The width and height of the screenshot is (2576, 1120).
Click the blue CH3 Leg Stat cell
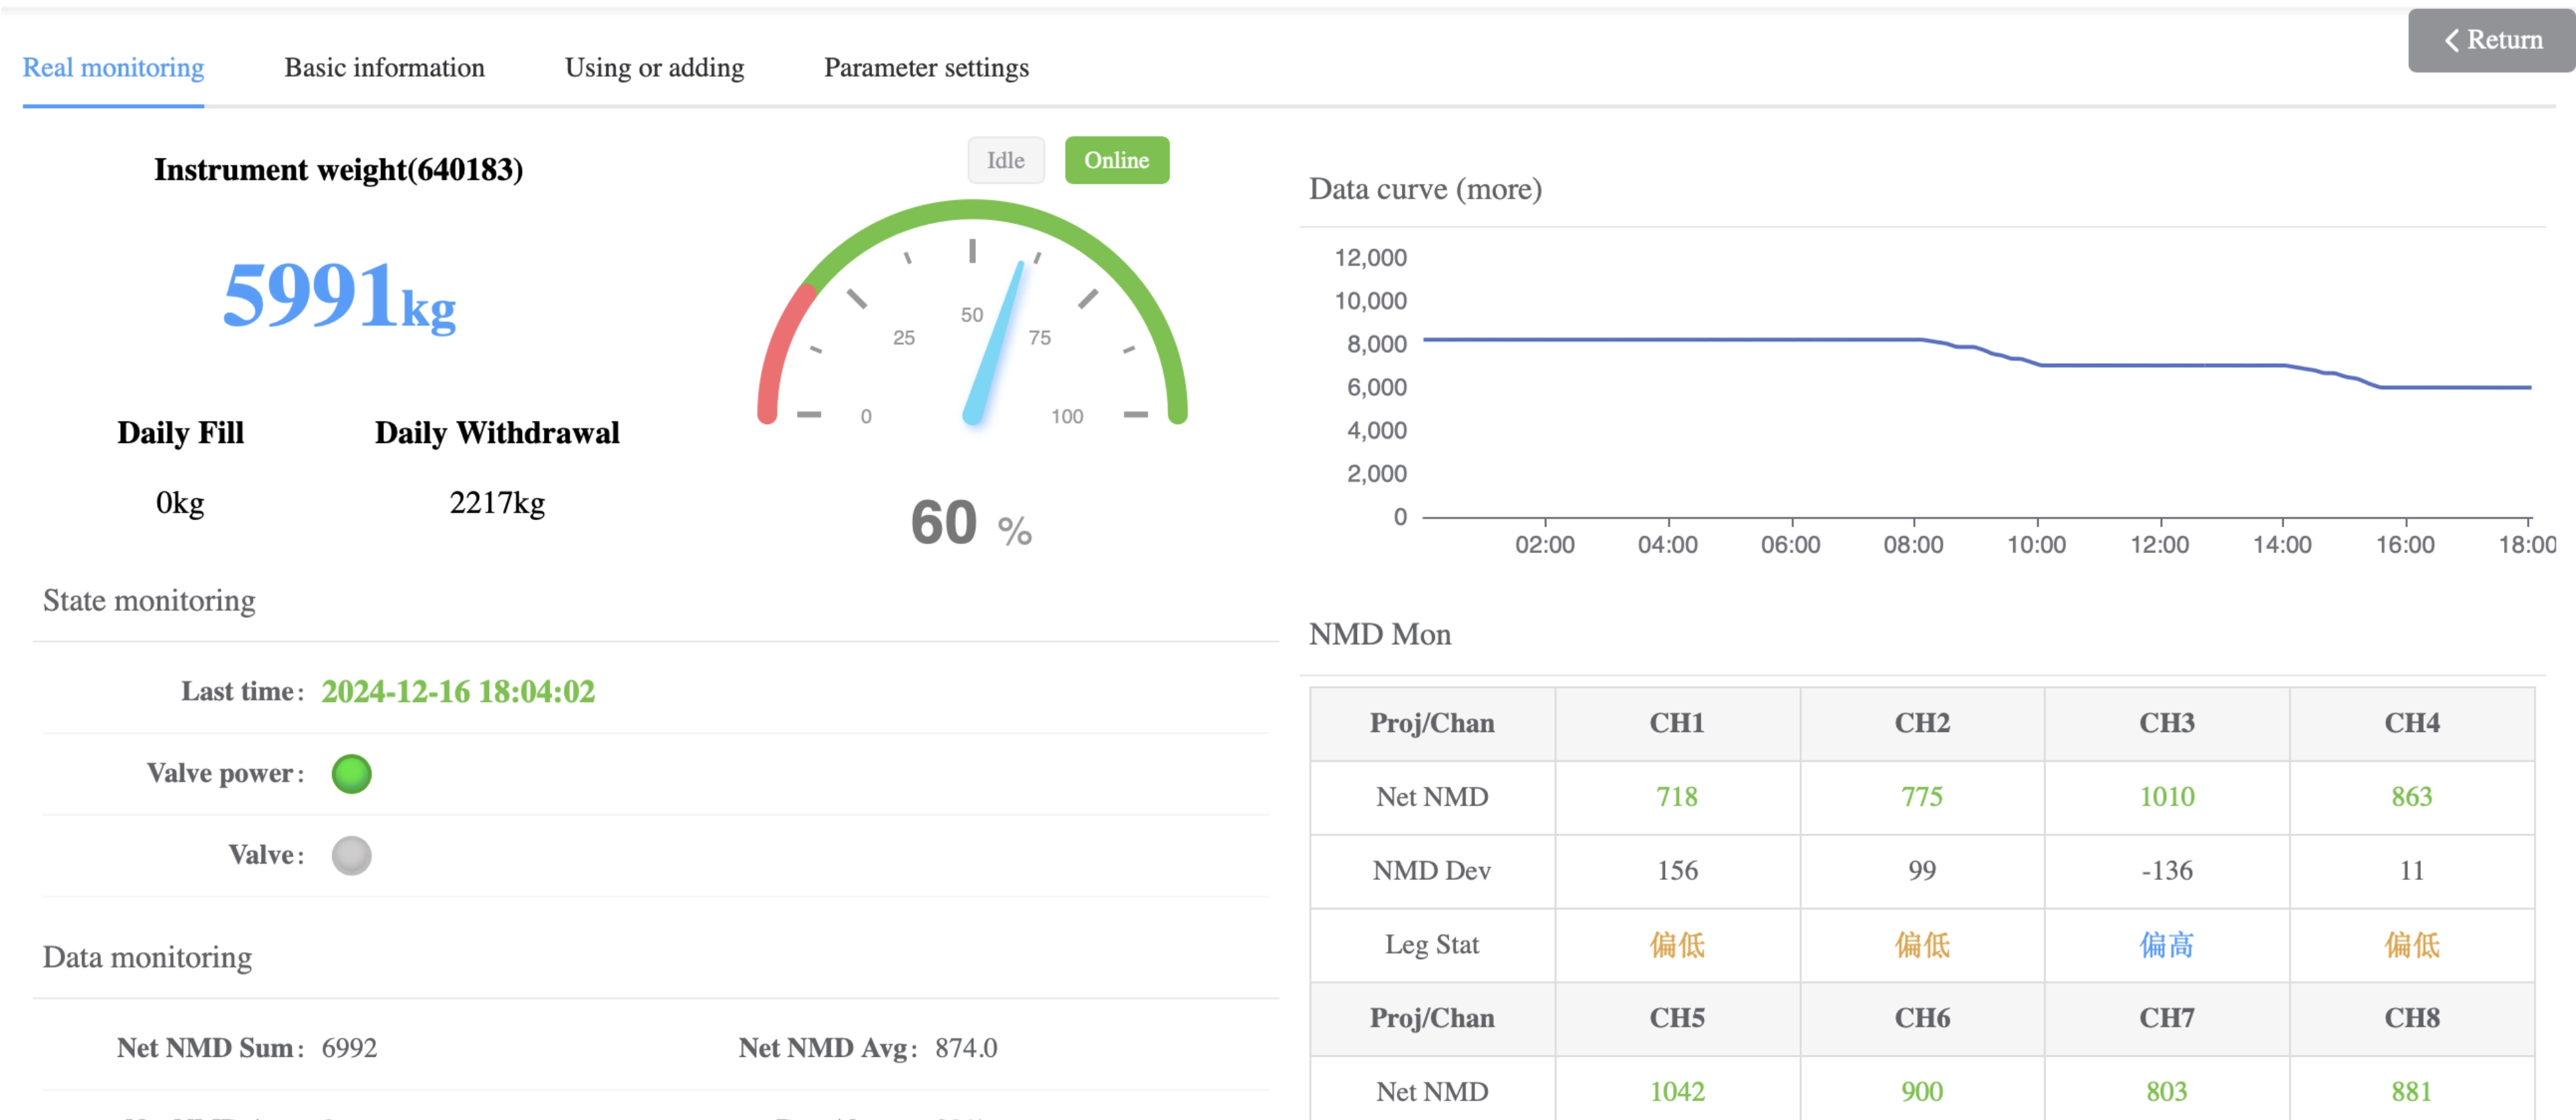(x=2167, y=944)
